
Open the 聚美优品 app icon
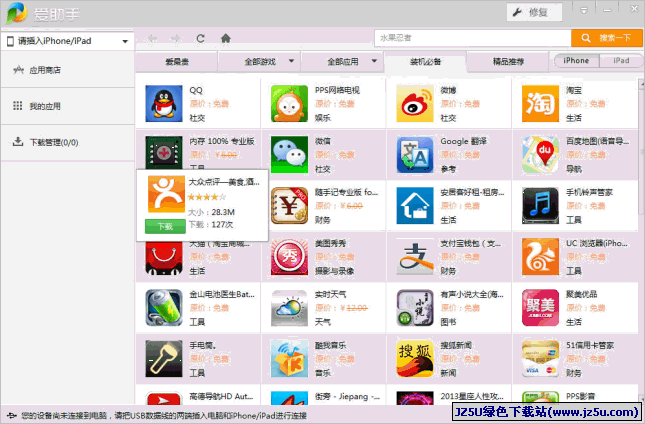pyautogui.click(x=540, y=308)
